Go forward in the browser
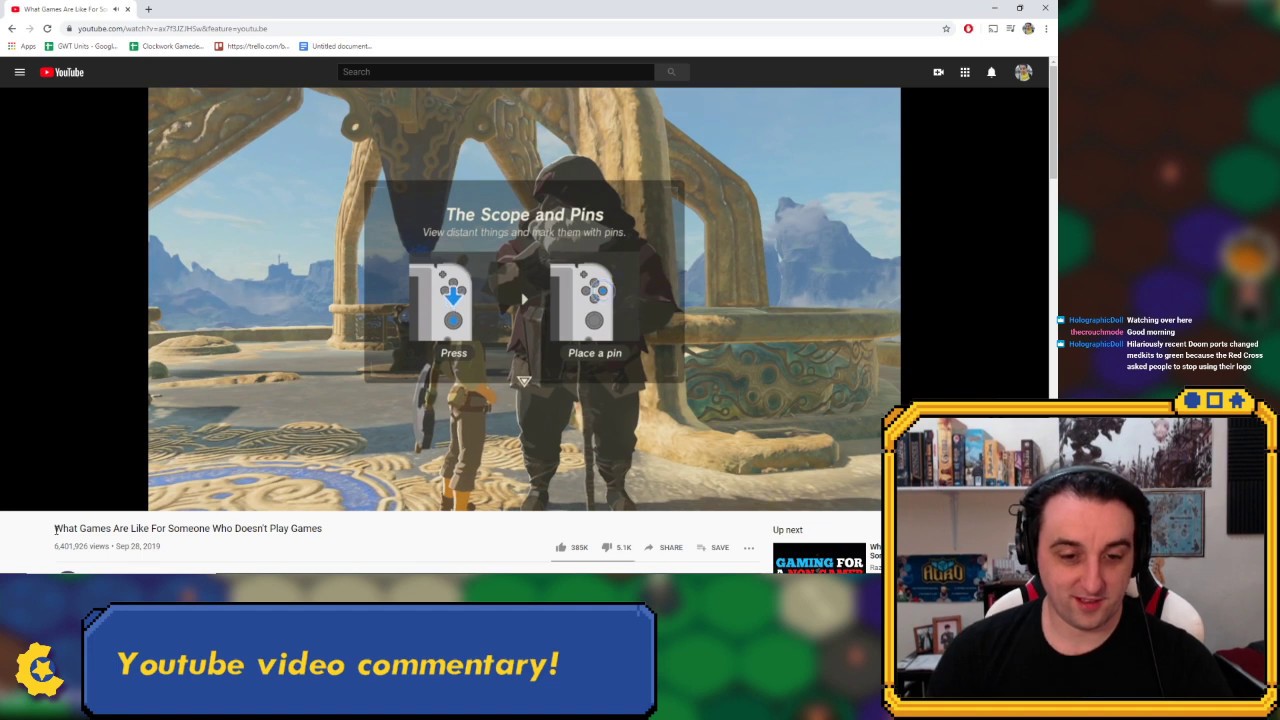The height and width of the screenshot is (720, 1280). [29, 29]
